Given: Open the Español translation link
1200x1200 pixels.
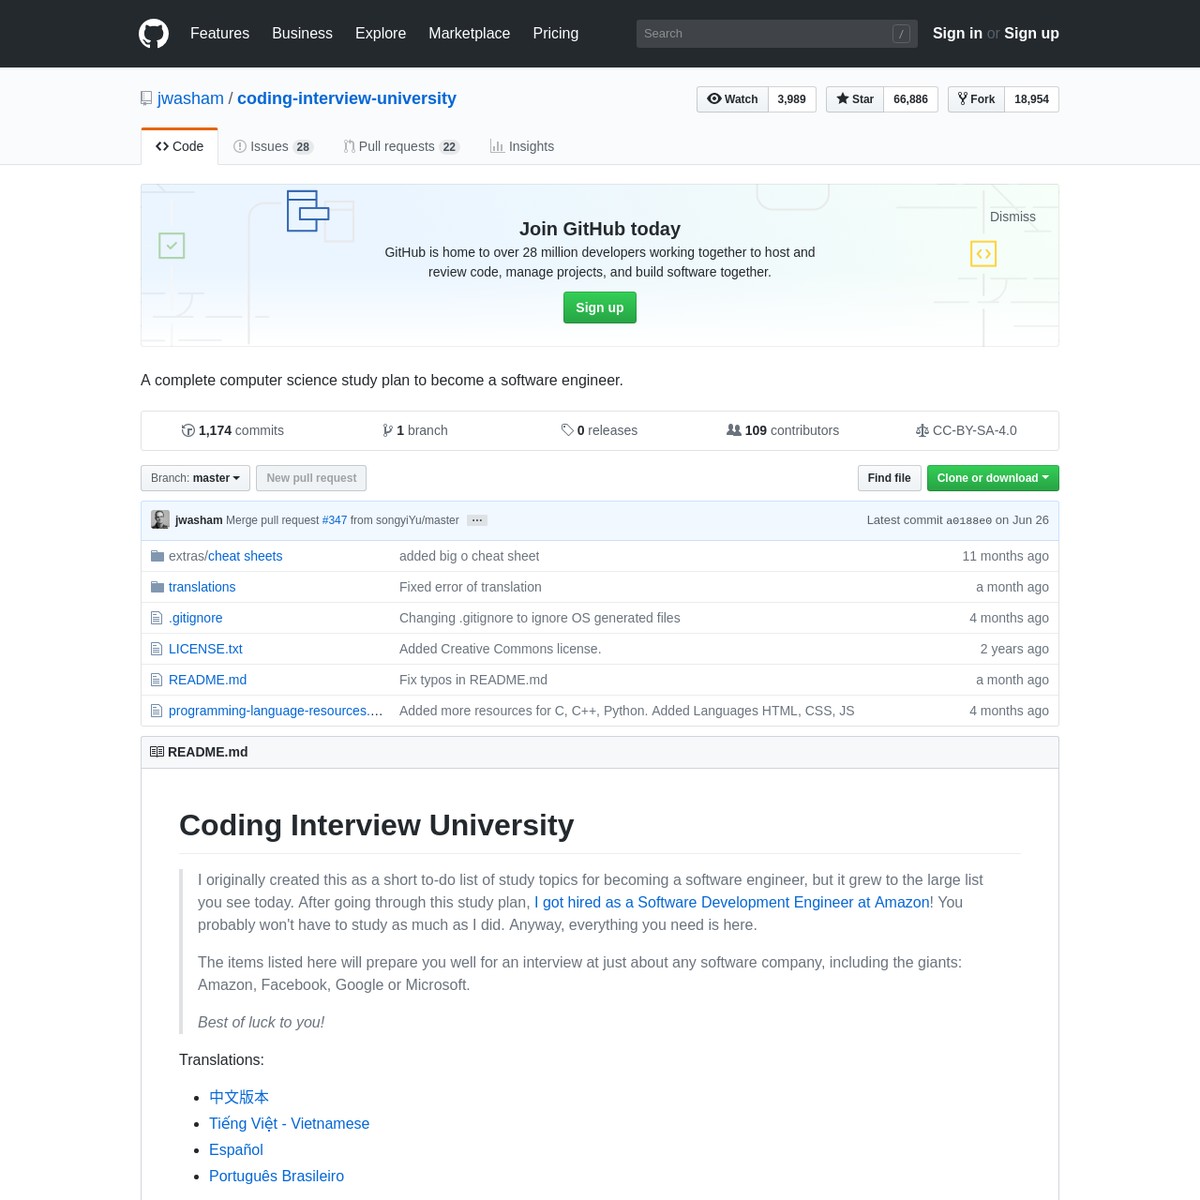Looking at the screenshot, I should coord(236,1150).
